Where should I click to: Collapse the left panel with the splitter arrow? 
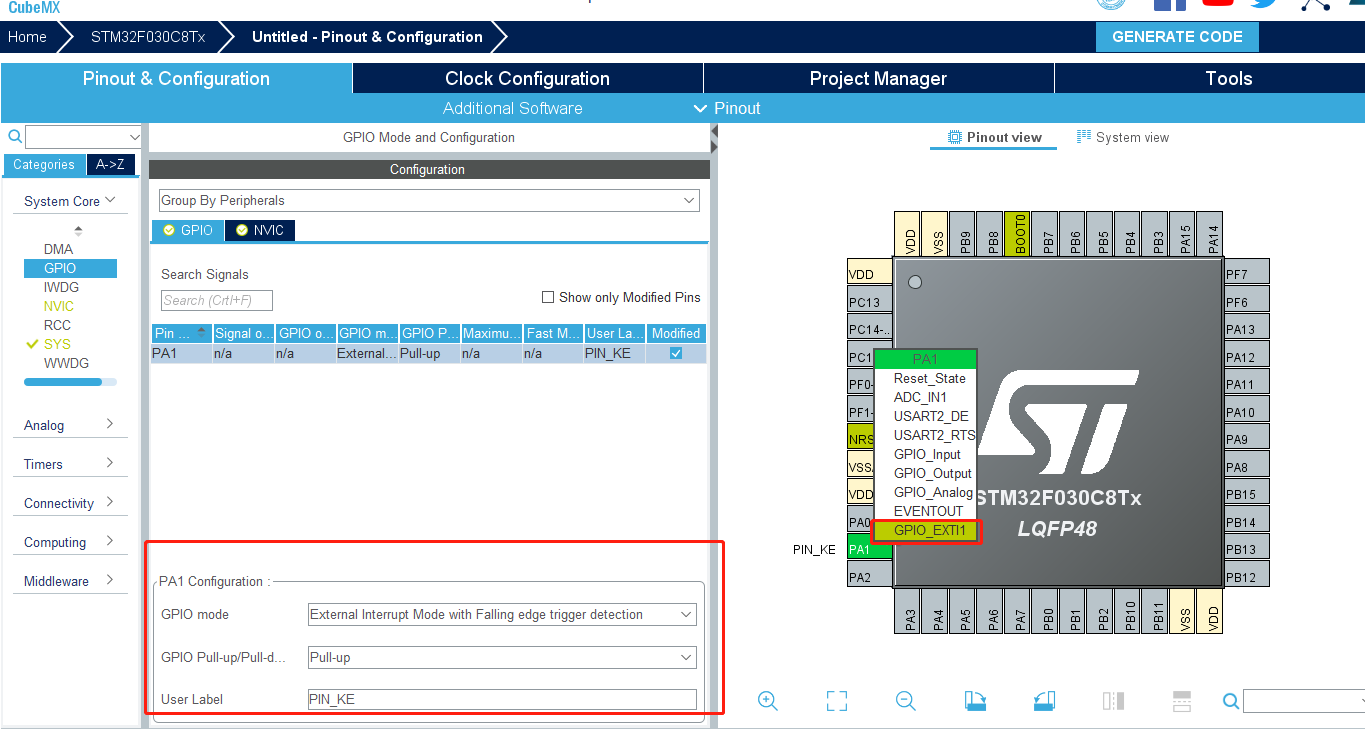(x=714, y=131)
